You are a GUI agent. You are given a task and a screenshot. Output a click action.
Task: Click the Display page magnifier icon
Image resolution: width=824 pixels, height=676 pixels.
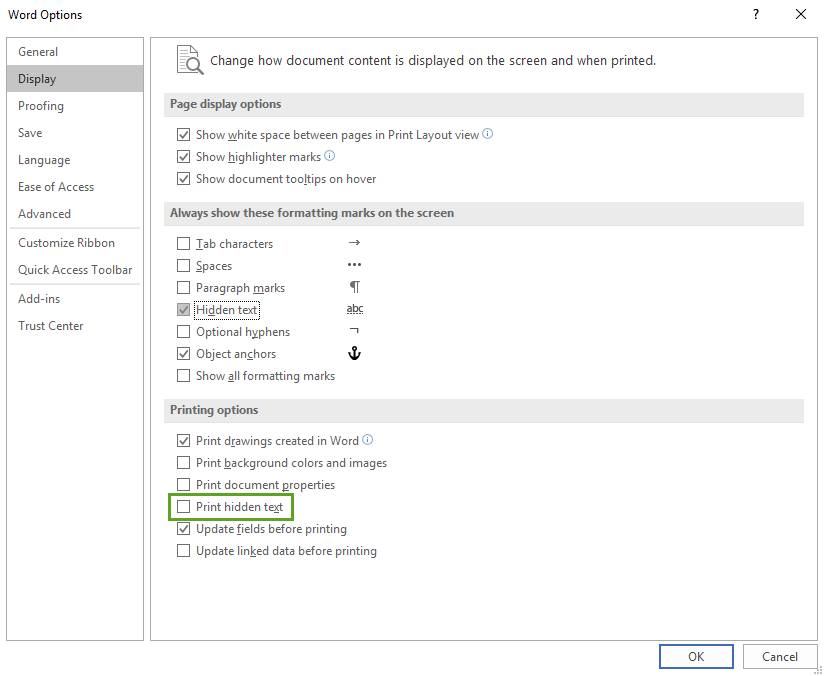(x=188, y=60)
